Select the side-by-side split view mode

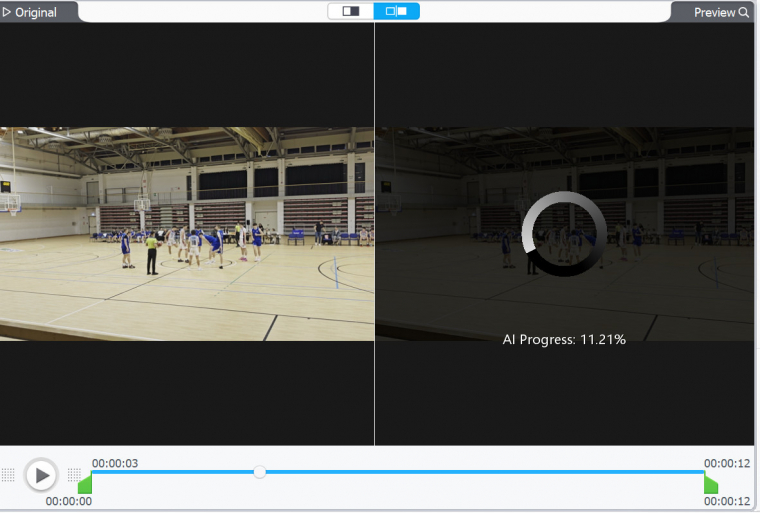click(x=396, y=11)
